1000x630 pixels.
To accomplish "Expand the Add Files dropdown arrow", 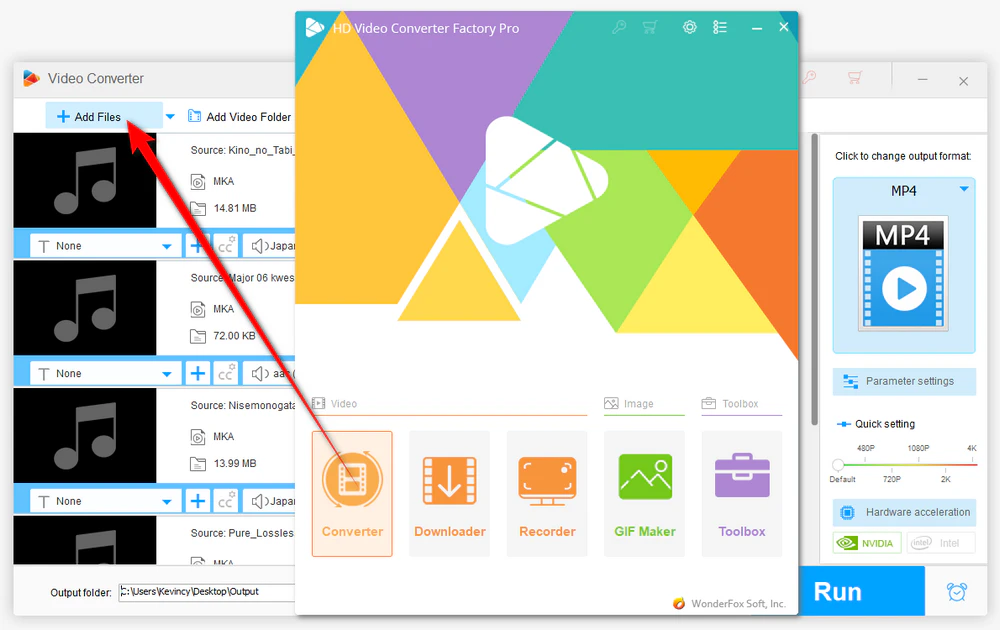I will click(170, 117).
